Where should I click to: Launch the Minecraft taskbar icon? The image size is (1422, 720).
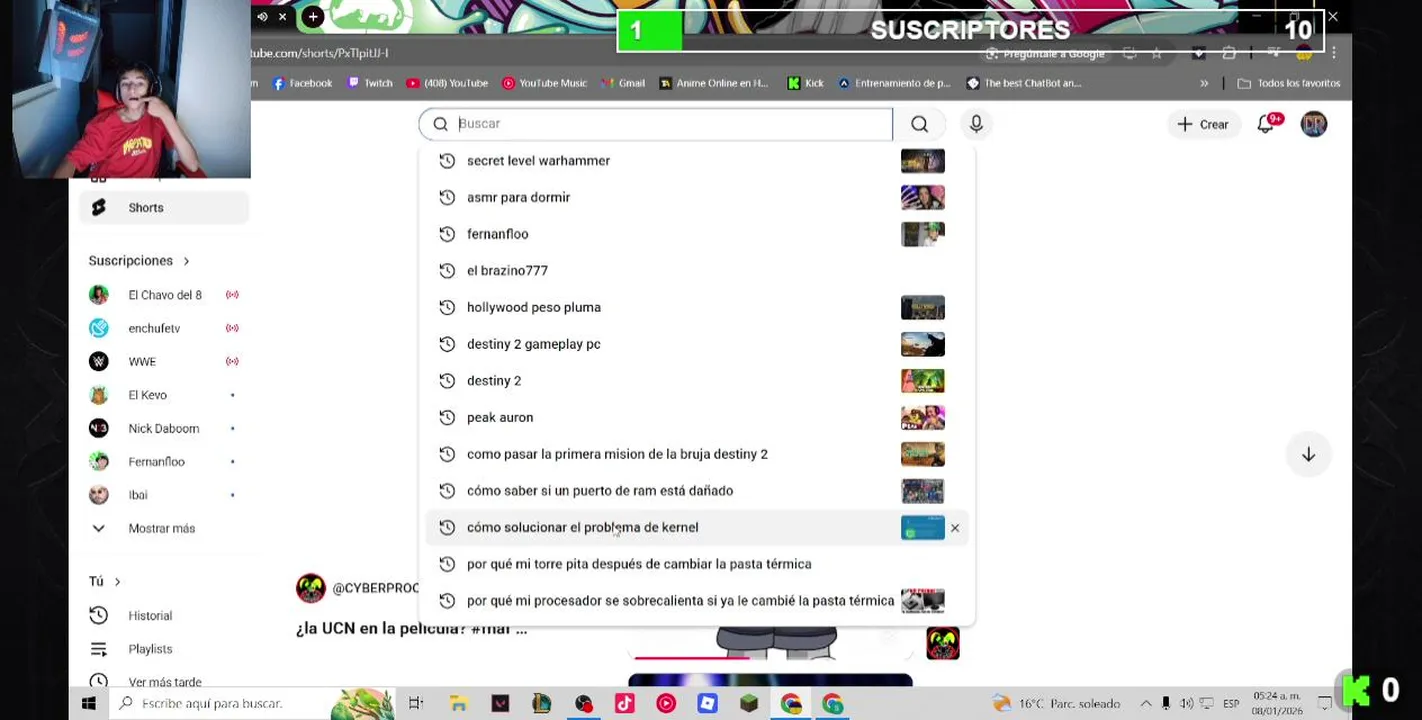pyautogui.click(x=749, y=704)
